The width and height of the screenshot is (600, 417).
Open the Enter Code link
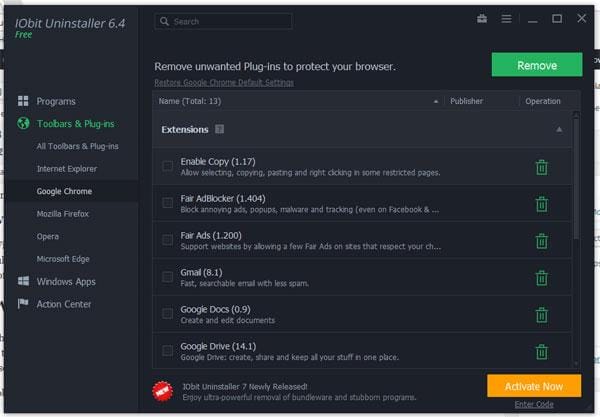click(534, 404)
